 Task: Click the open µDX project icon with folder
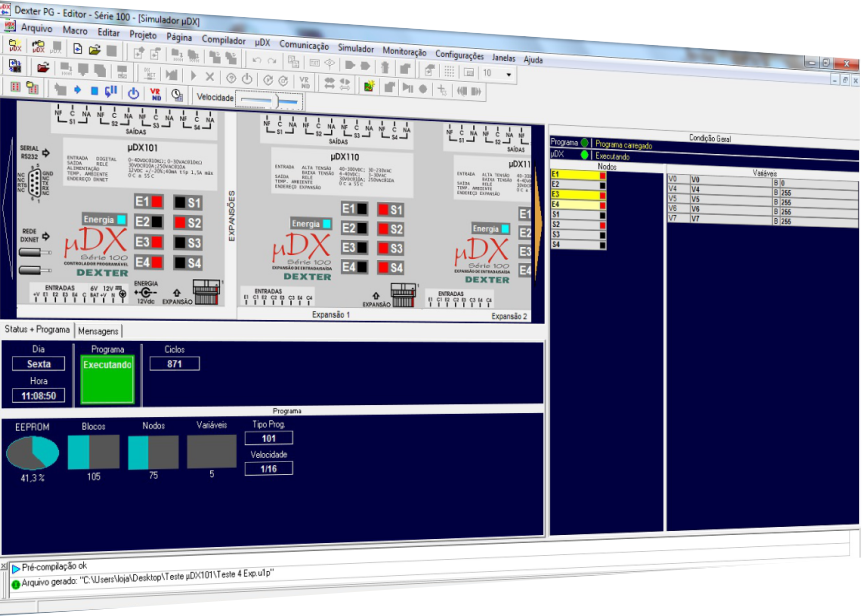click(x=38, y=47)
